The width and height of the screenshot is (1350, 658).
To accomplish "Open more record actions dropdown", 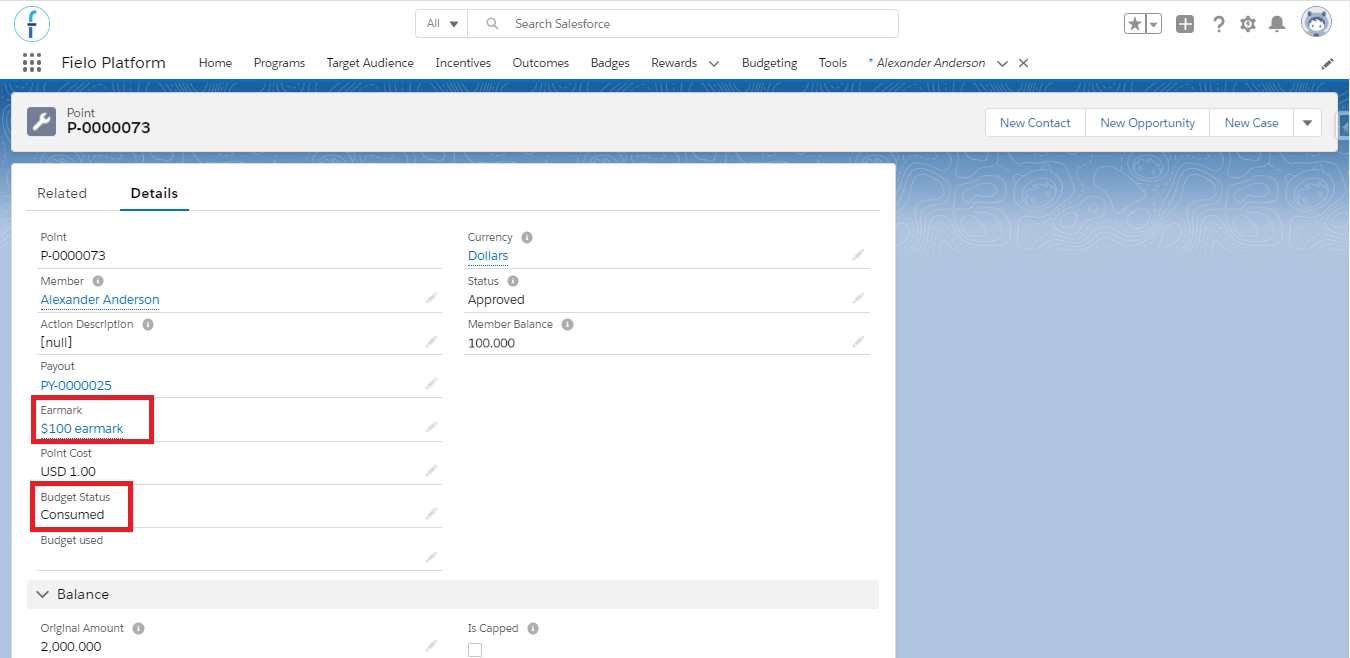I will [x=1307, y=123].
